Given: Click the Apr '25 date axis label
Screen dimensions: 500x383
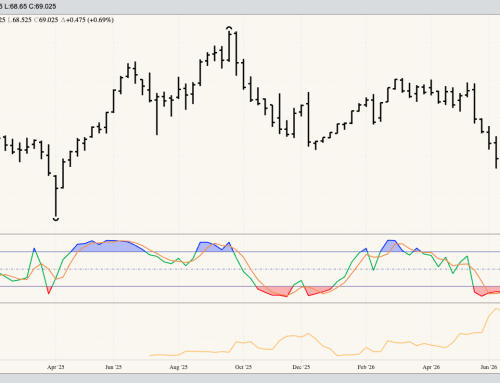Looking at the screenshot, I should pos(56,367).
